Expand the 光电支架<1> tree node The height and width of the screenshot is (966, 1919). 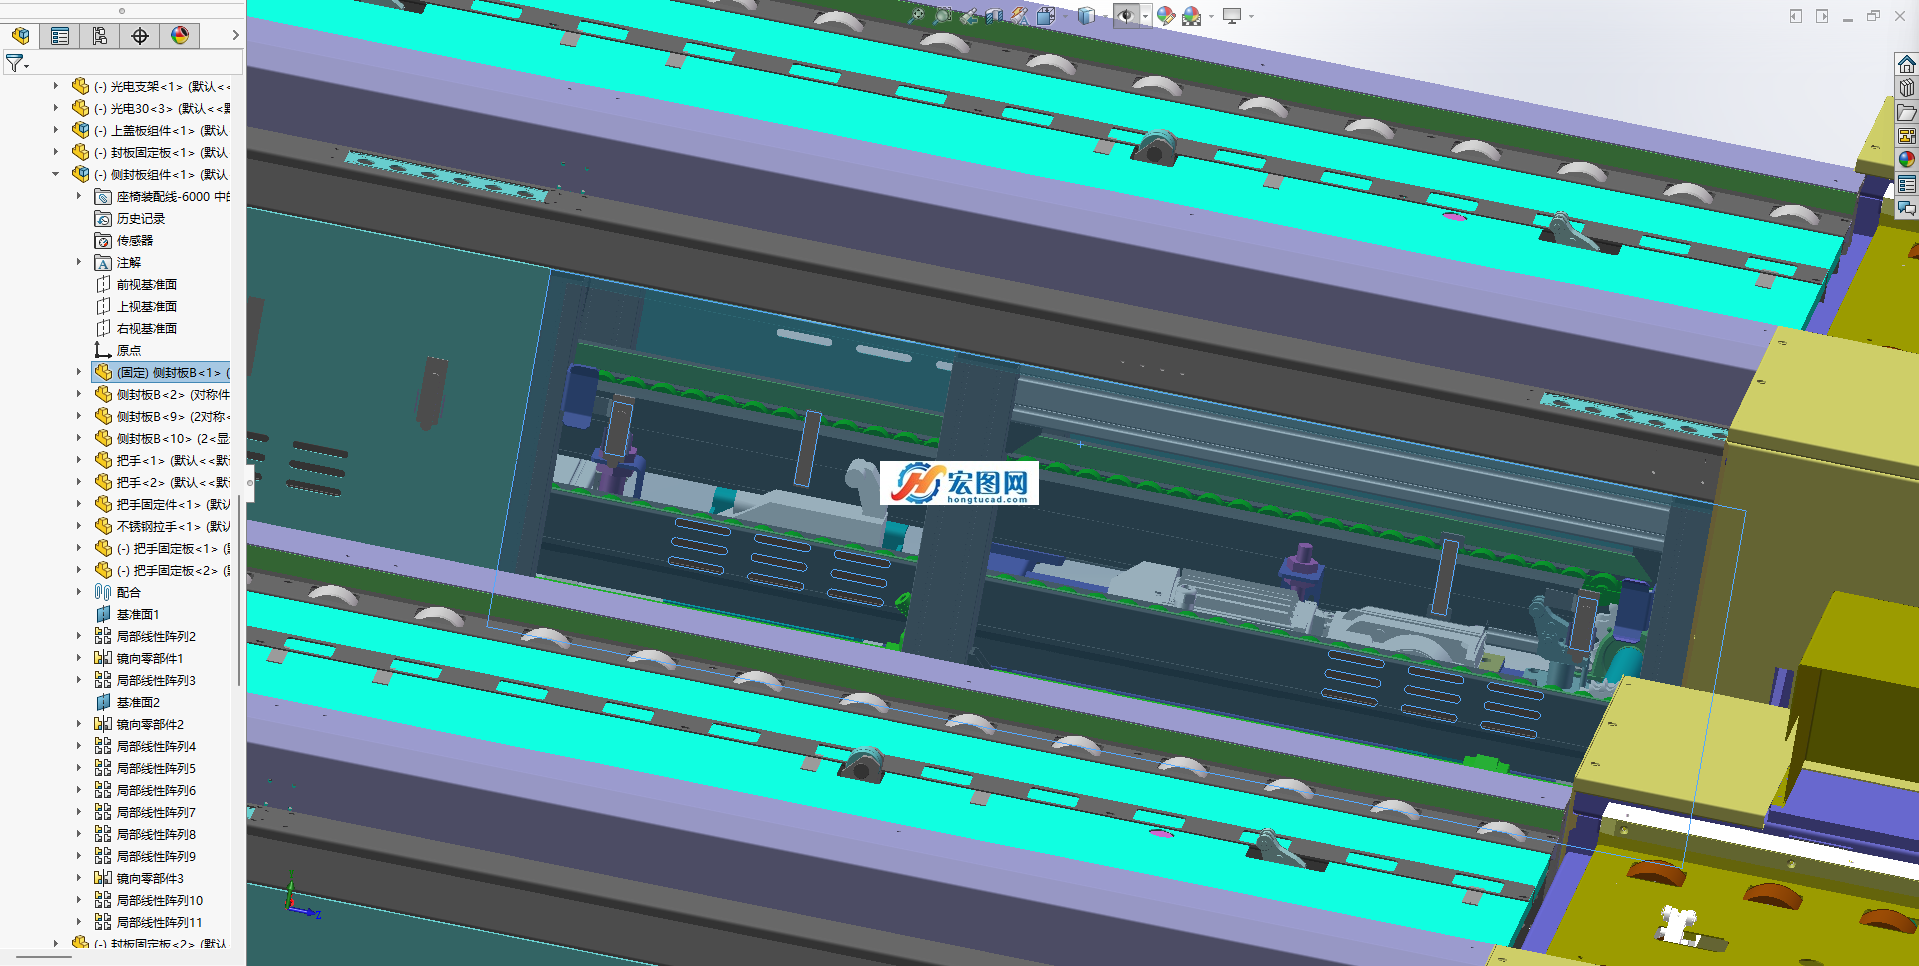56,86
